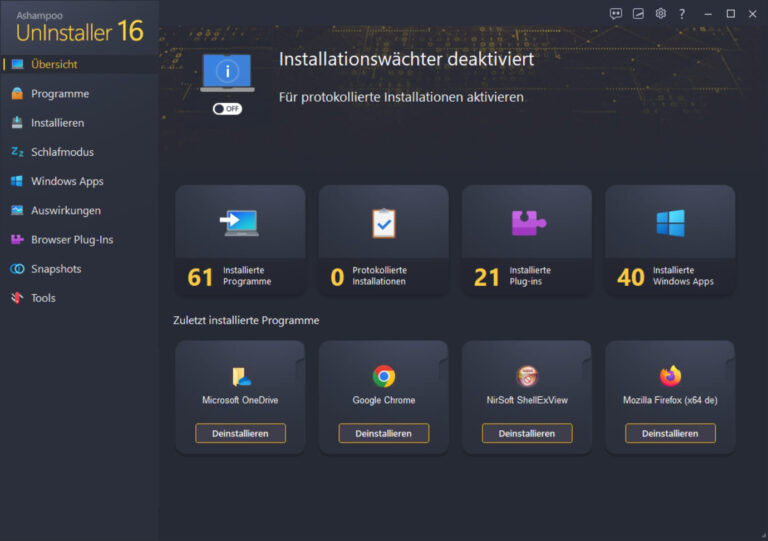Click the 40 installed Windows Apps count
Image resolution: width=768 pixels, height=541 pixels.
[631, 277]
